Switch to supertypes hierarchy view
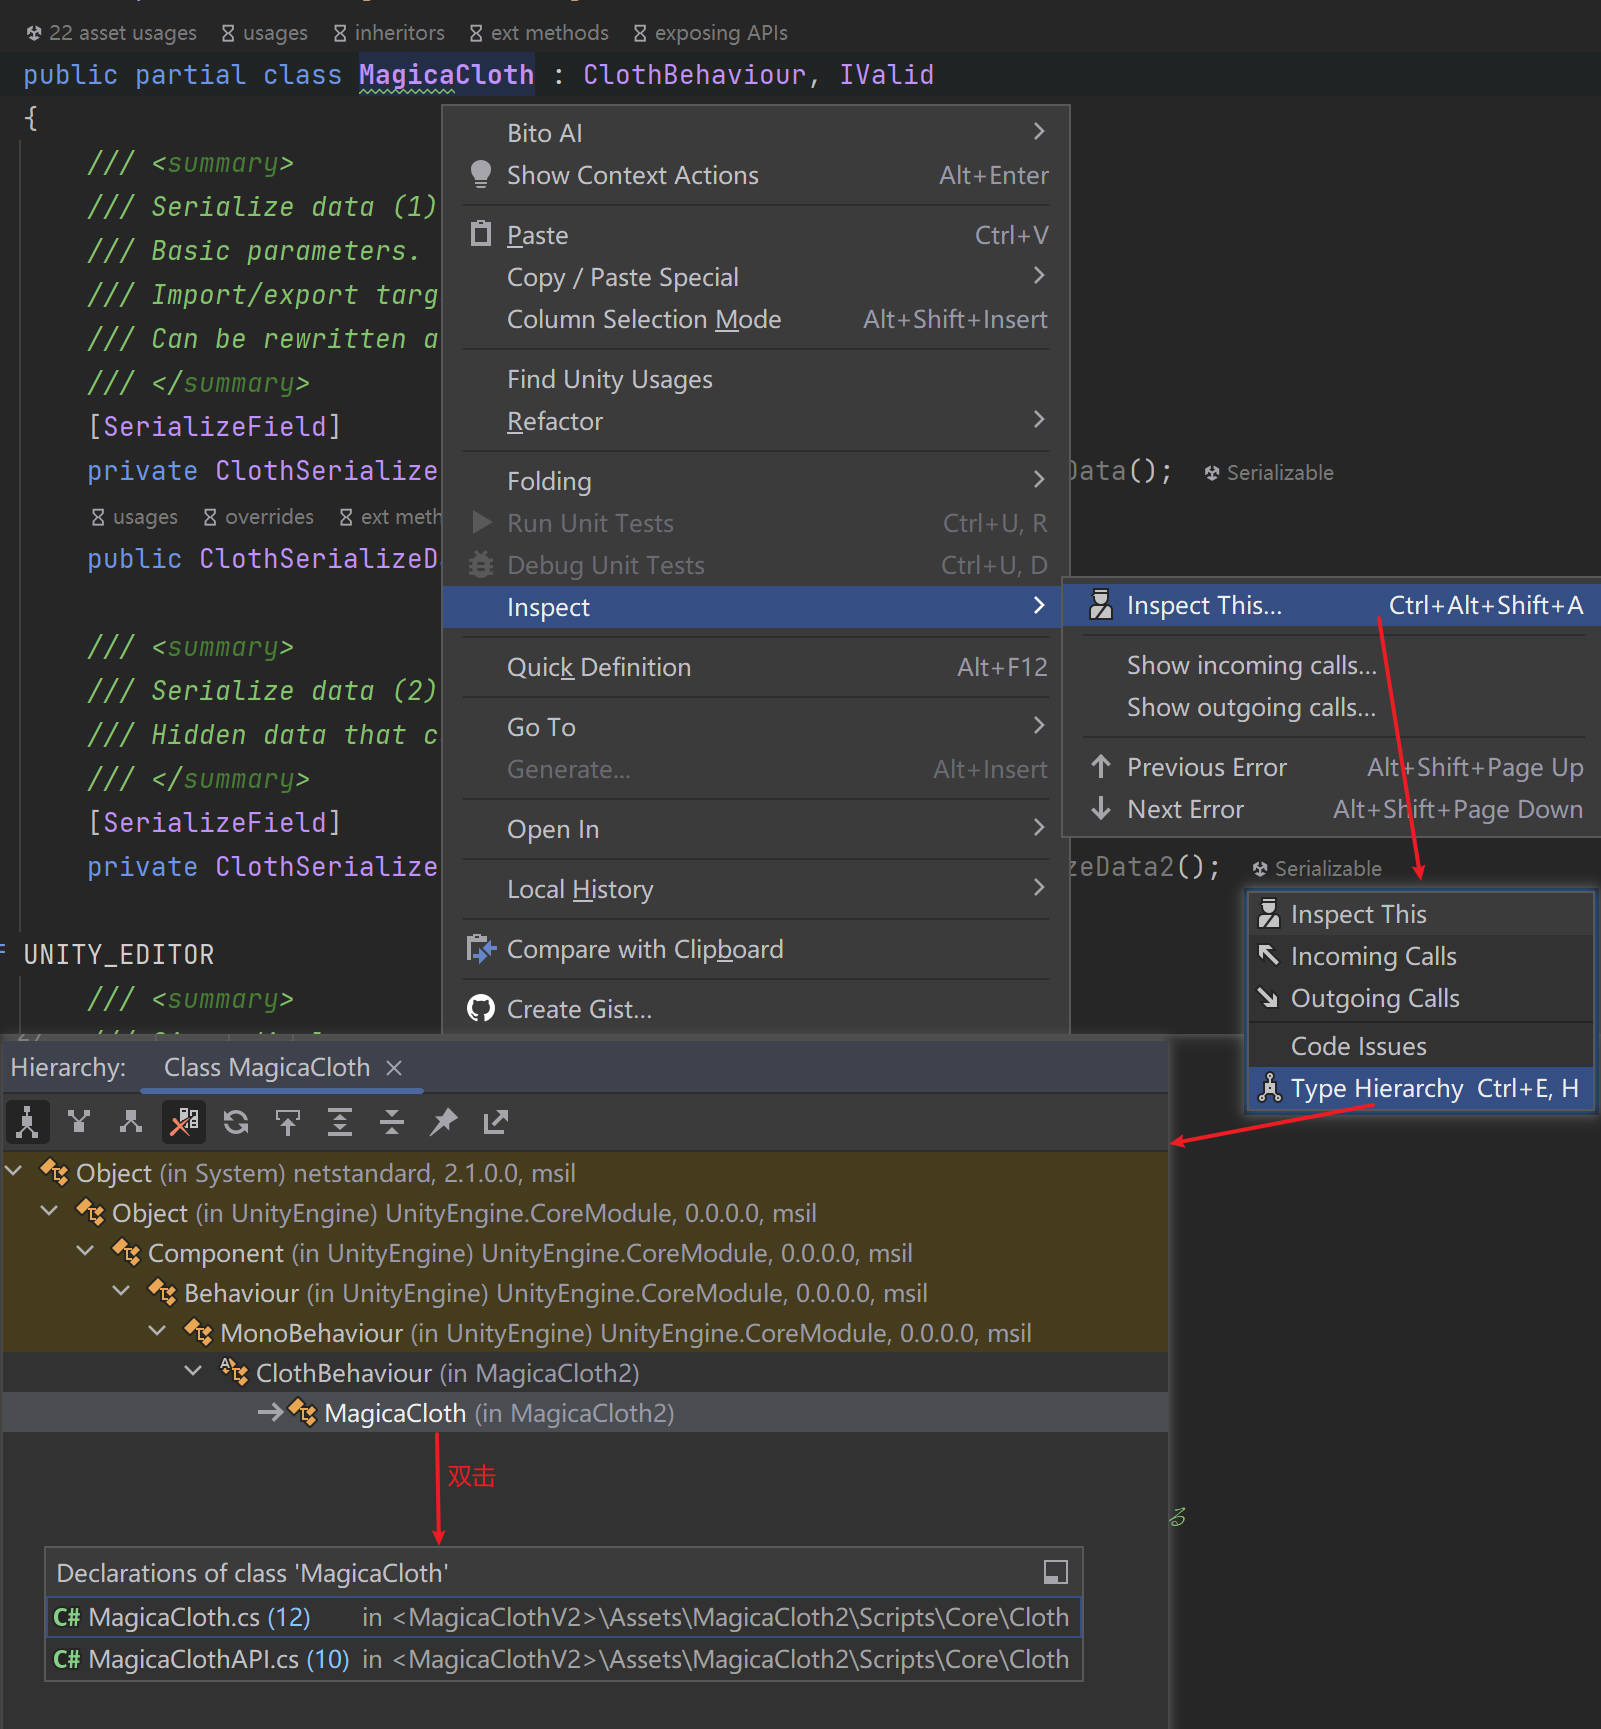Image resolution: width=1601 pixels, height=1729 pixels. pyautogui.click(x=79, y=1122)
